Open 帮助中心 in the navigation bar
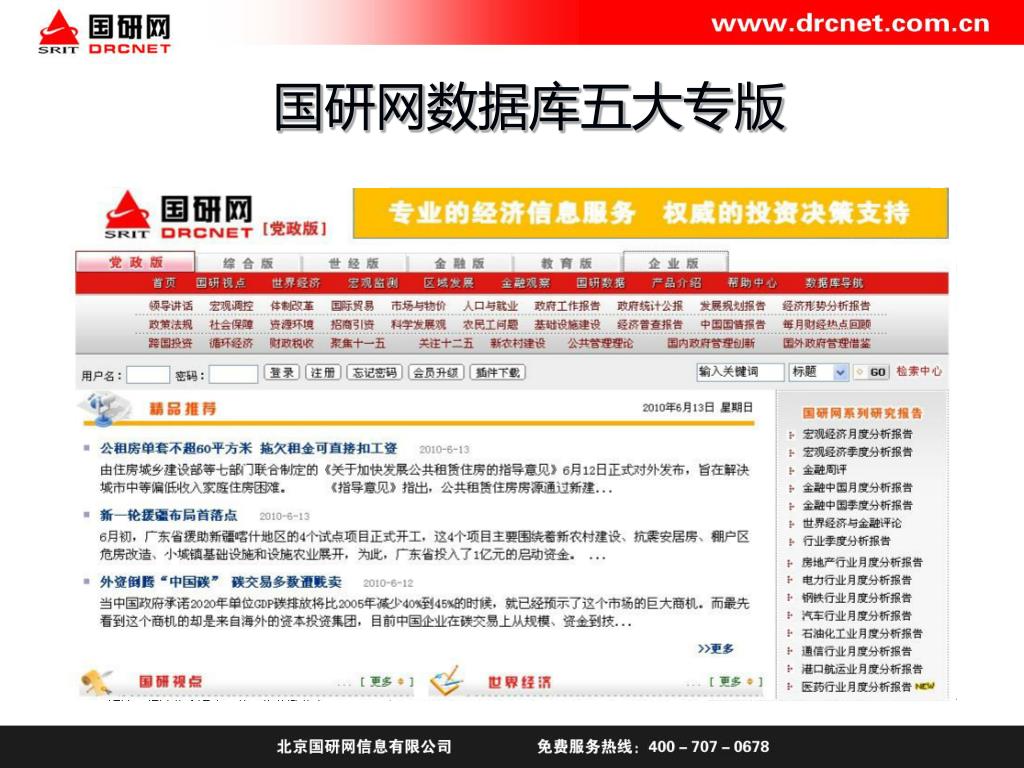The width and height of the screenshot is (1024, 768). [x=752, y=283]
